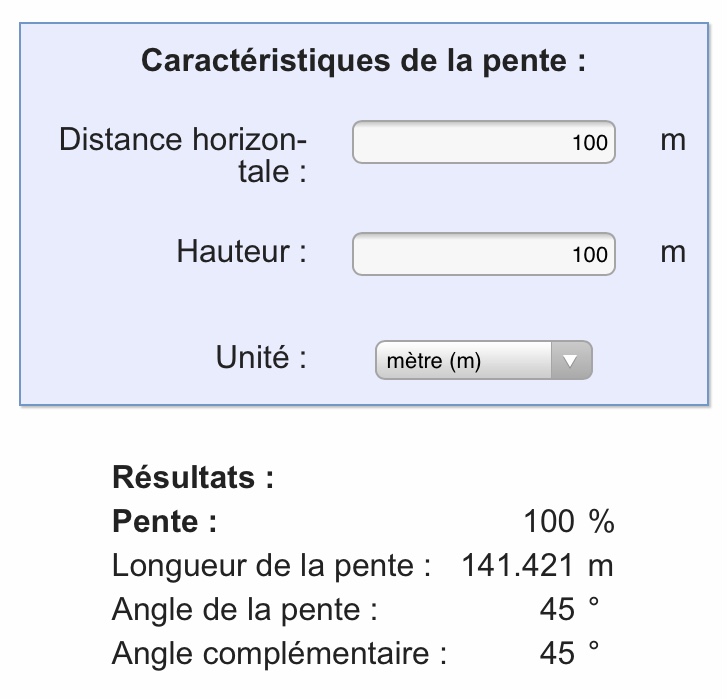Click the Unité dropdown arrow button

click(x=571, y=361)
